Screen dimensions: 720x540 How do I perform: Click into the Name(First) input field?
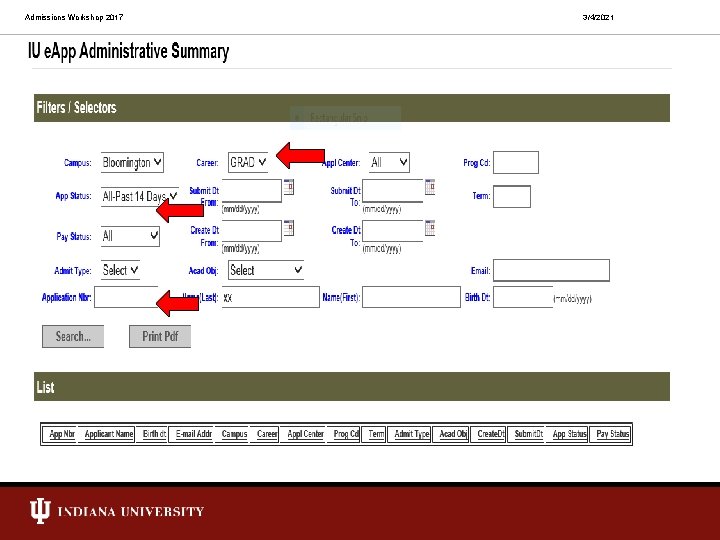[x=411, y=297]
